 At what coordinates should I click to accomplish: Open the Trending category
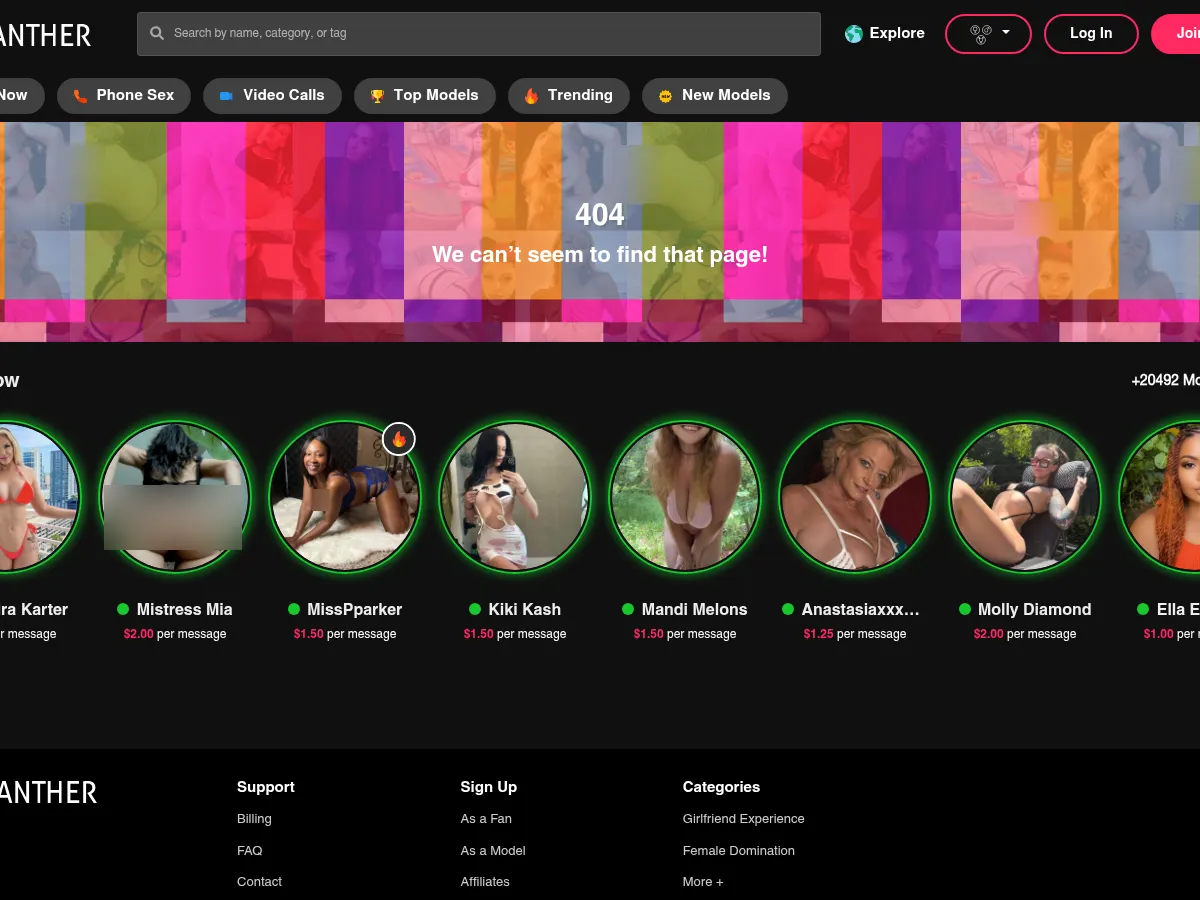[x=568, y=96]
